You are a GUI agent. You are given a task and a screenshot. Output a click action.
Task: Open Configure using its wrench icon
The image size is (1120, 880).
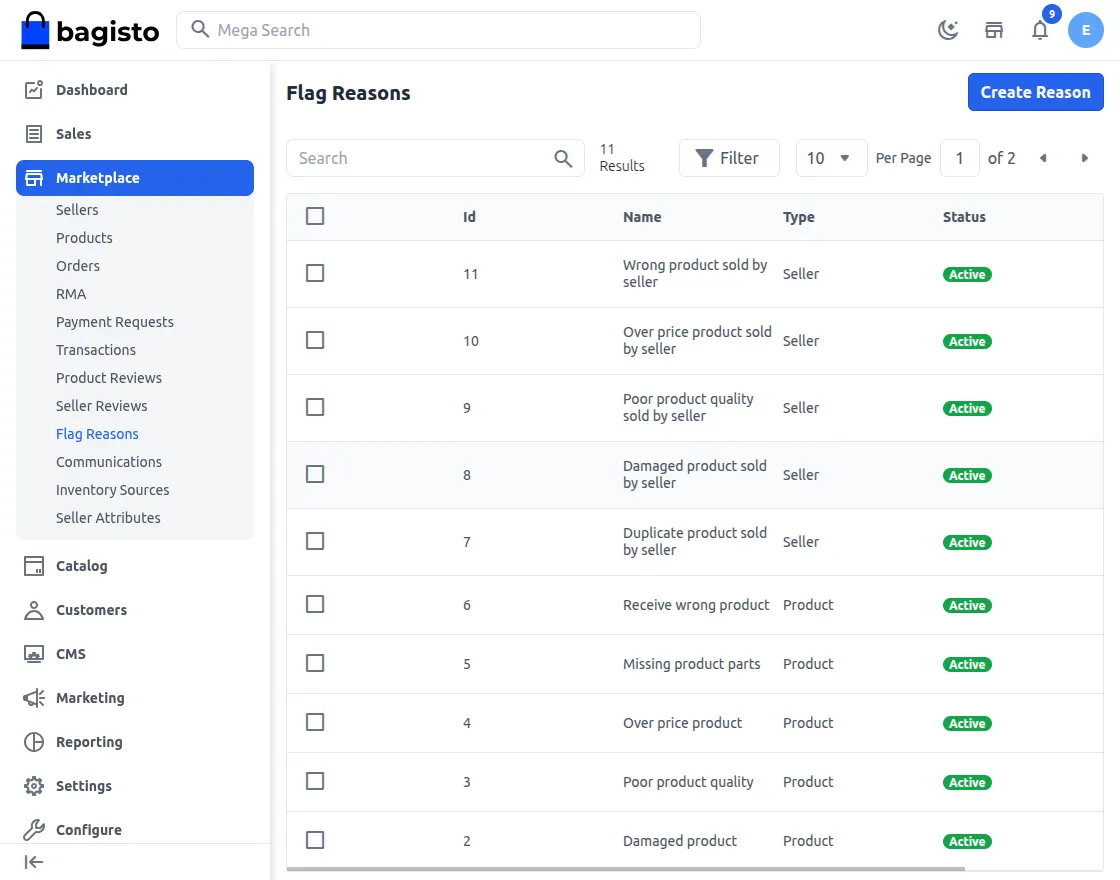click(x=33, y=829)
